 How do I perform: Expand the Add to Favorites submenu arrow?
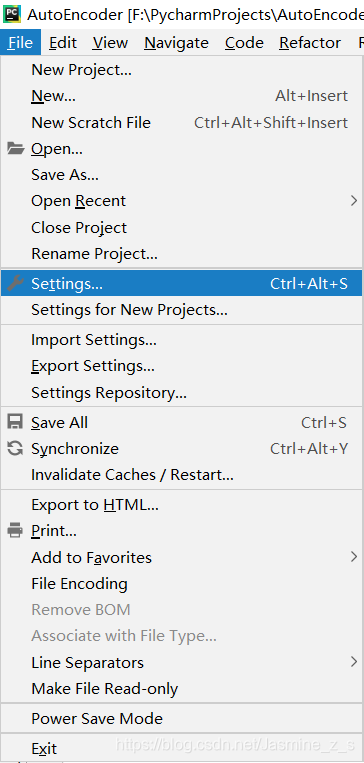pos(354,557)
